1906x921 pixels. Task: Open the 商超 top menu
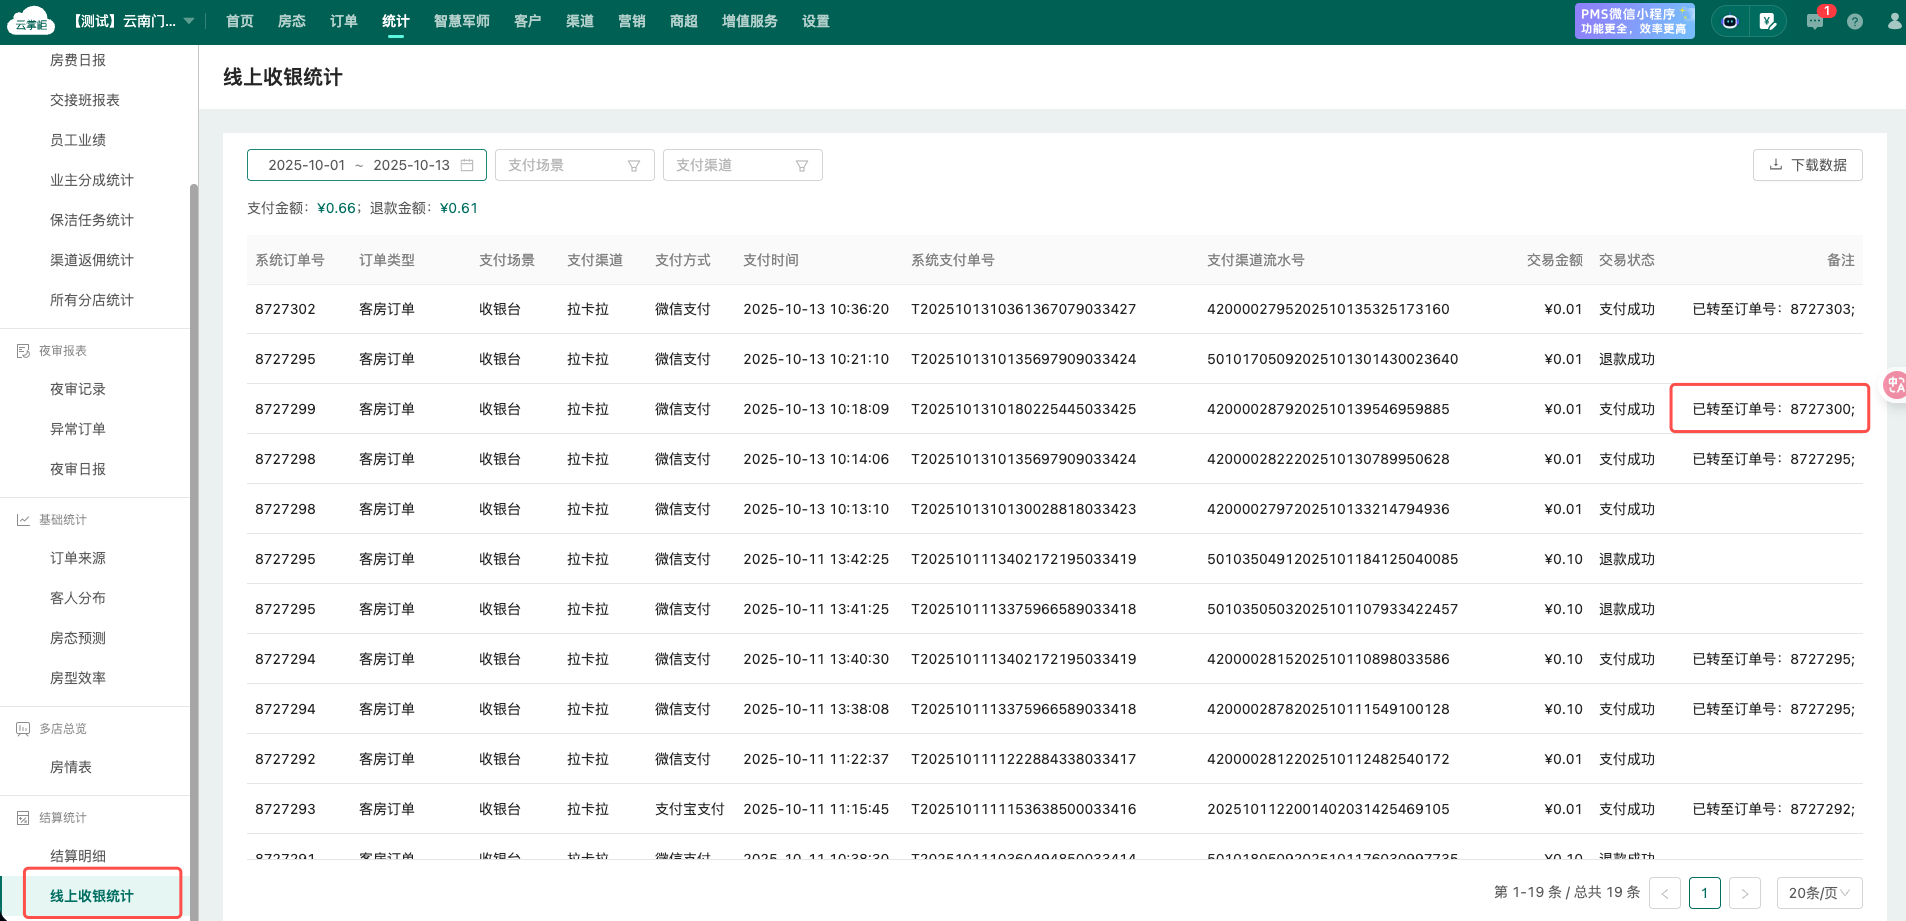point(684,21)
